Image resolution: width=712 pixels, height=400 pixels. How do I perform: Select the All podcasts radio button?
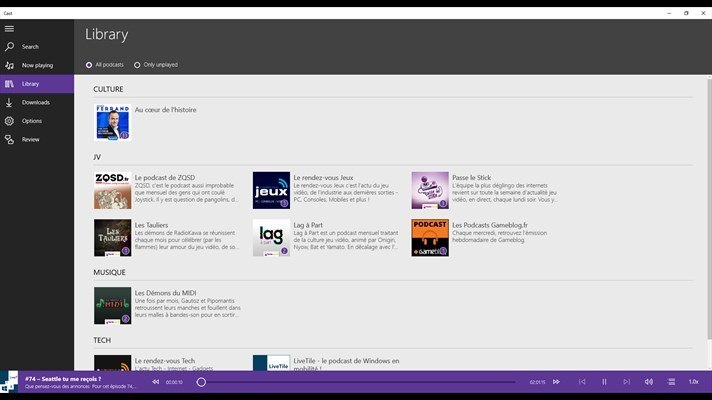(x=89, y=65)
